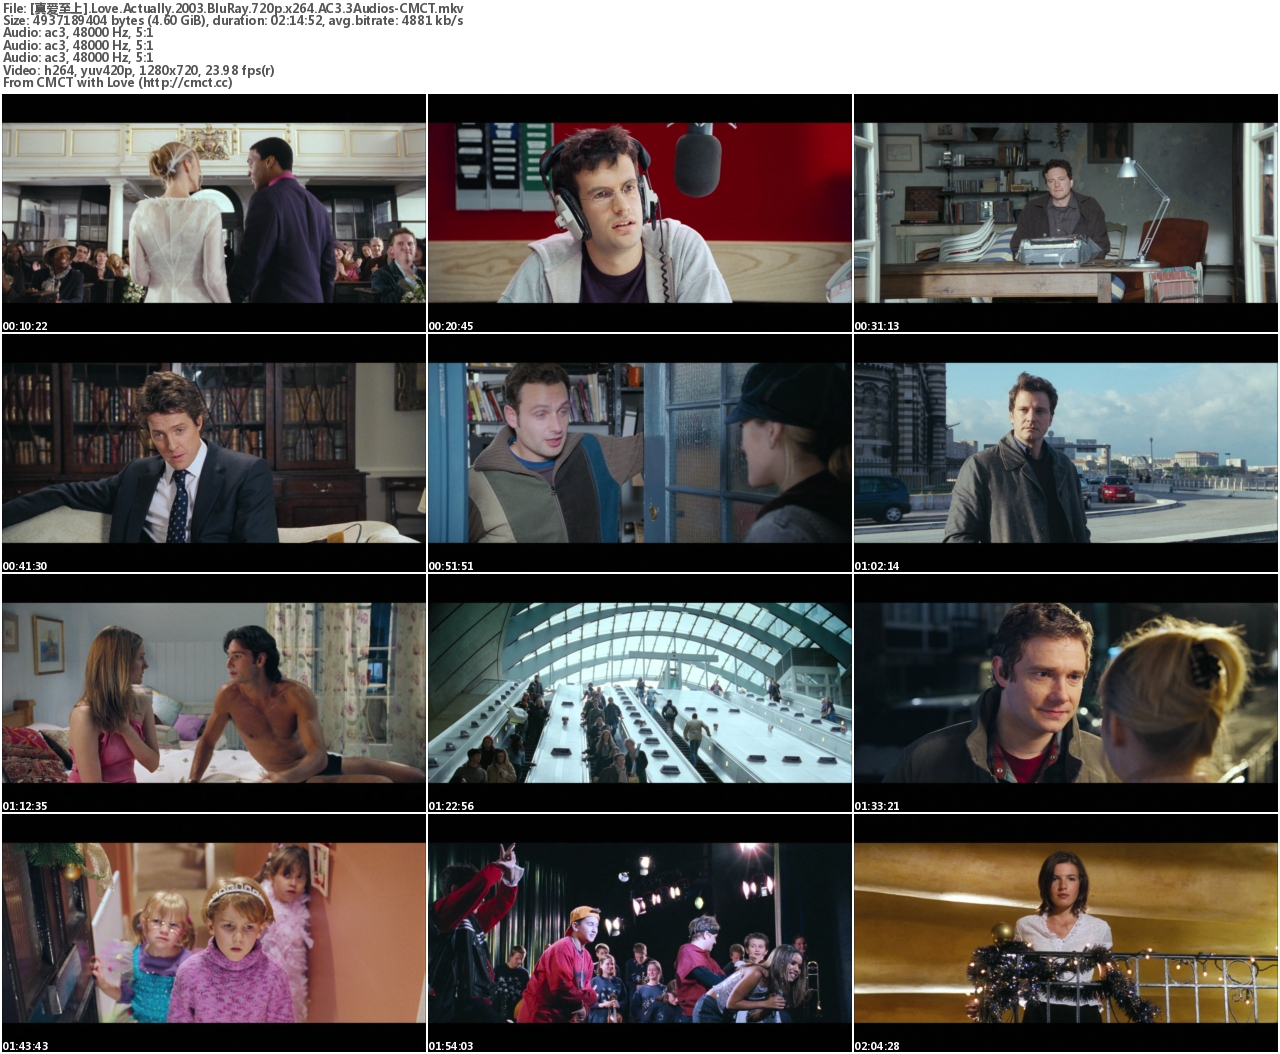Screen dimensions: 1280x1054
Task: Click the 00:10:22 timestamp label
Action: click(x=25, y=326)
